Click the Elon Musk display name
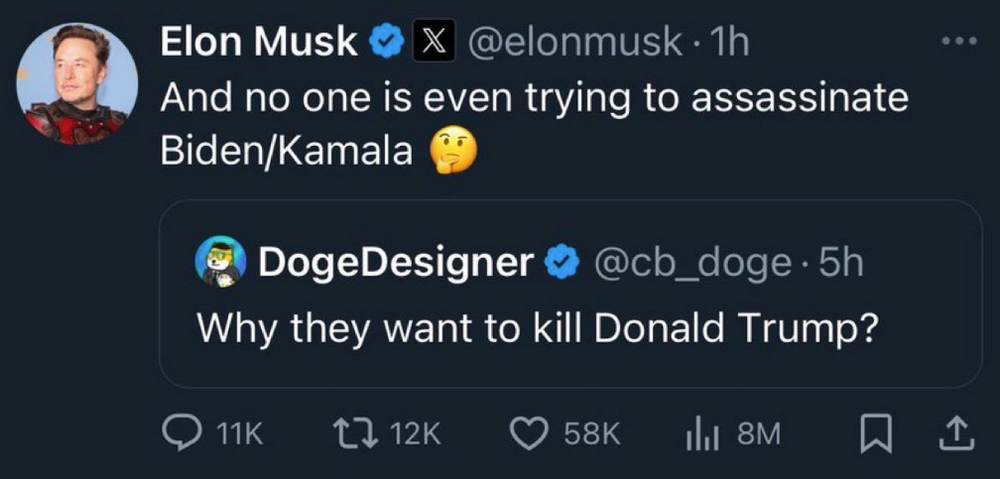1000x479 pixels. coord(258,42)
